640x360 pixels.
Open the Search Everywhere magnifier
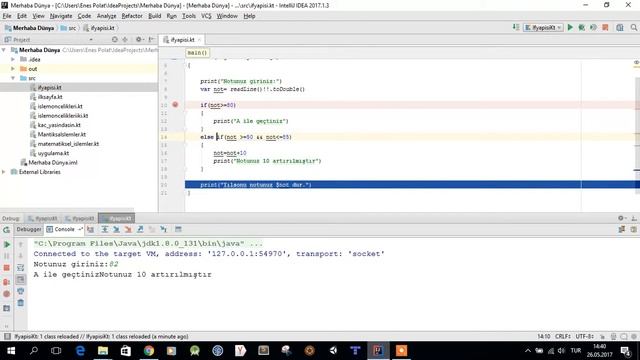[x=633, y=27]
